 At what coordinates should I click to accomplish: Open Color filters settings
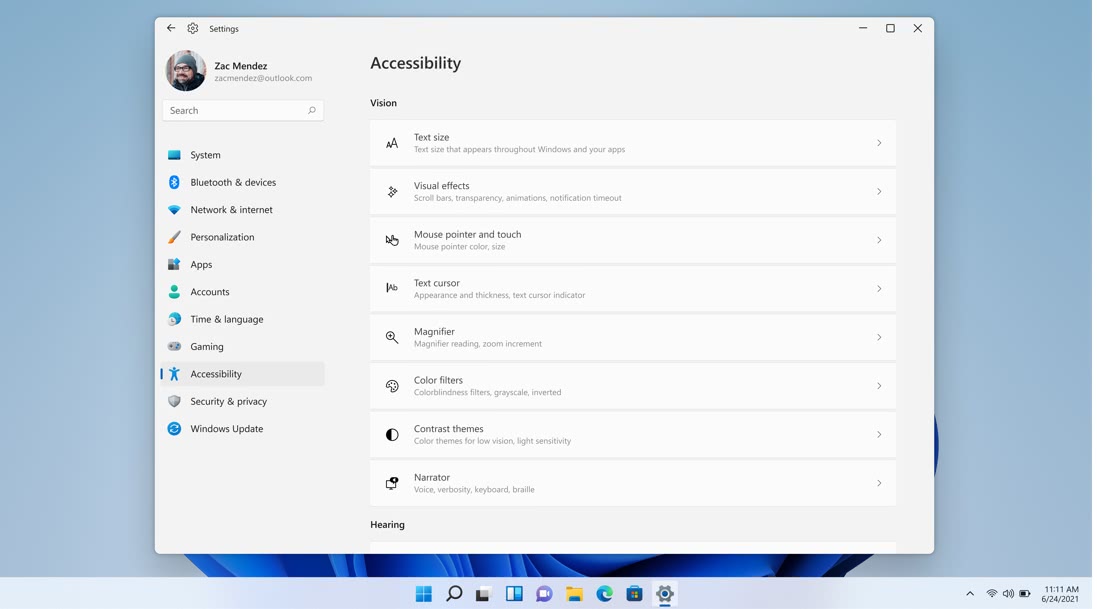click(x=632, y=386)
